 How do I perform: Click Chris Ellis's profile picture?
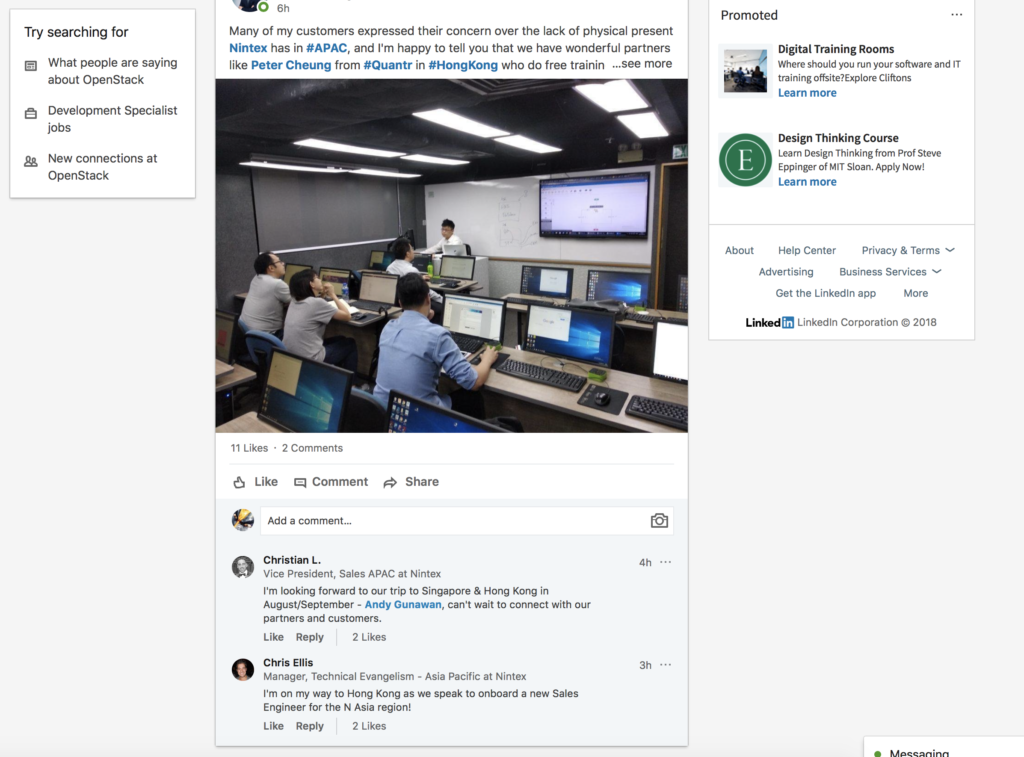tap(243, 669)
